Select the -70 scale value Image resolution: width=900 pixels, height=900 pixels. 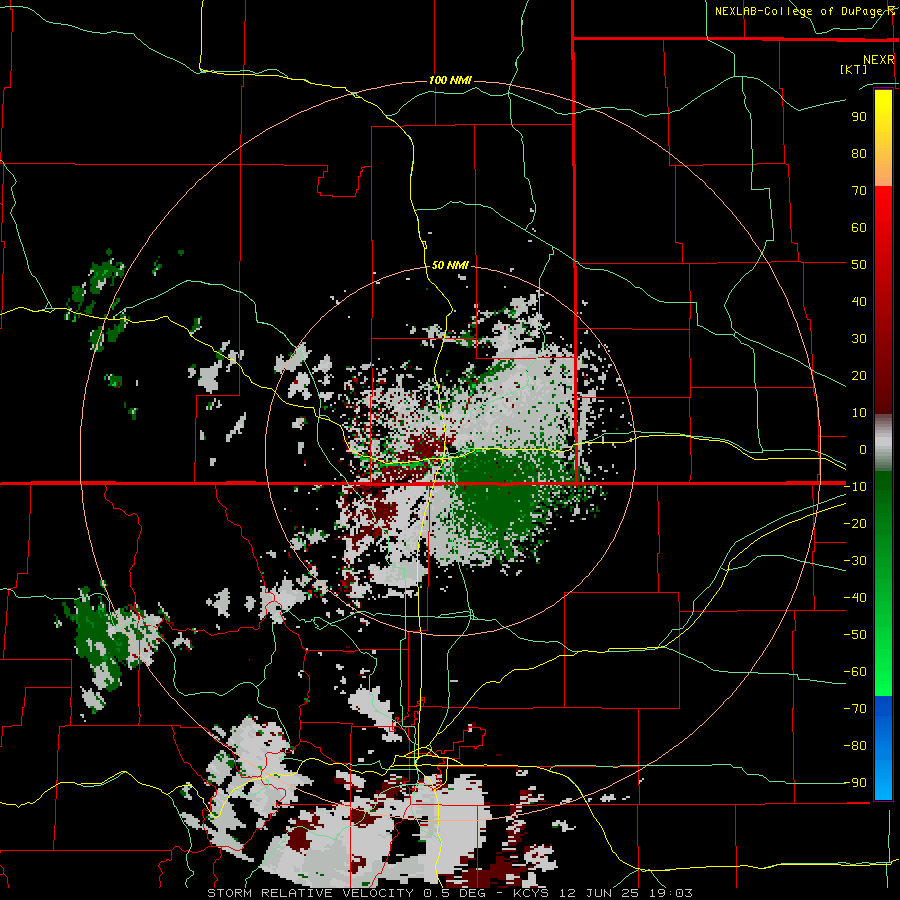coord(855,709)
